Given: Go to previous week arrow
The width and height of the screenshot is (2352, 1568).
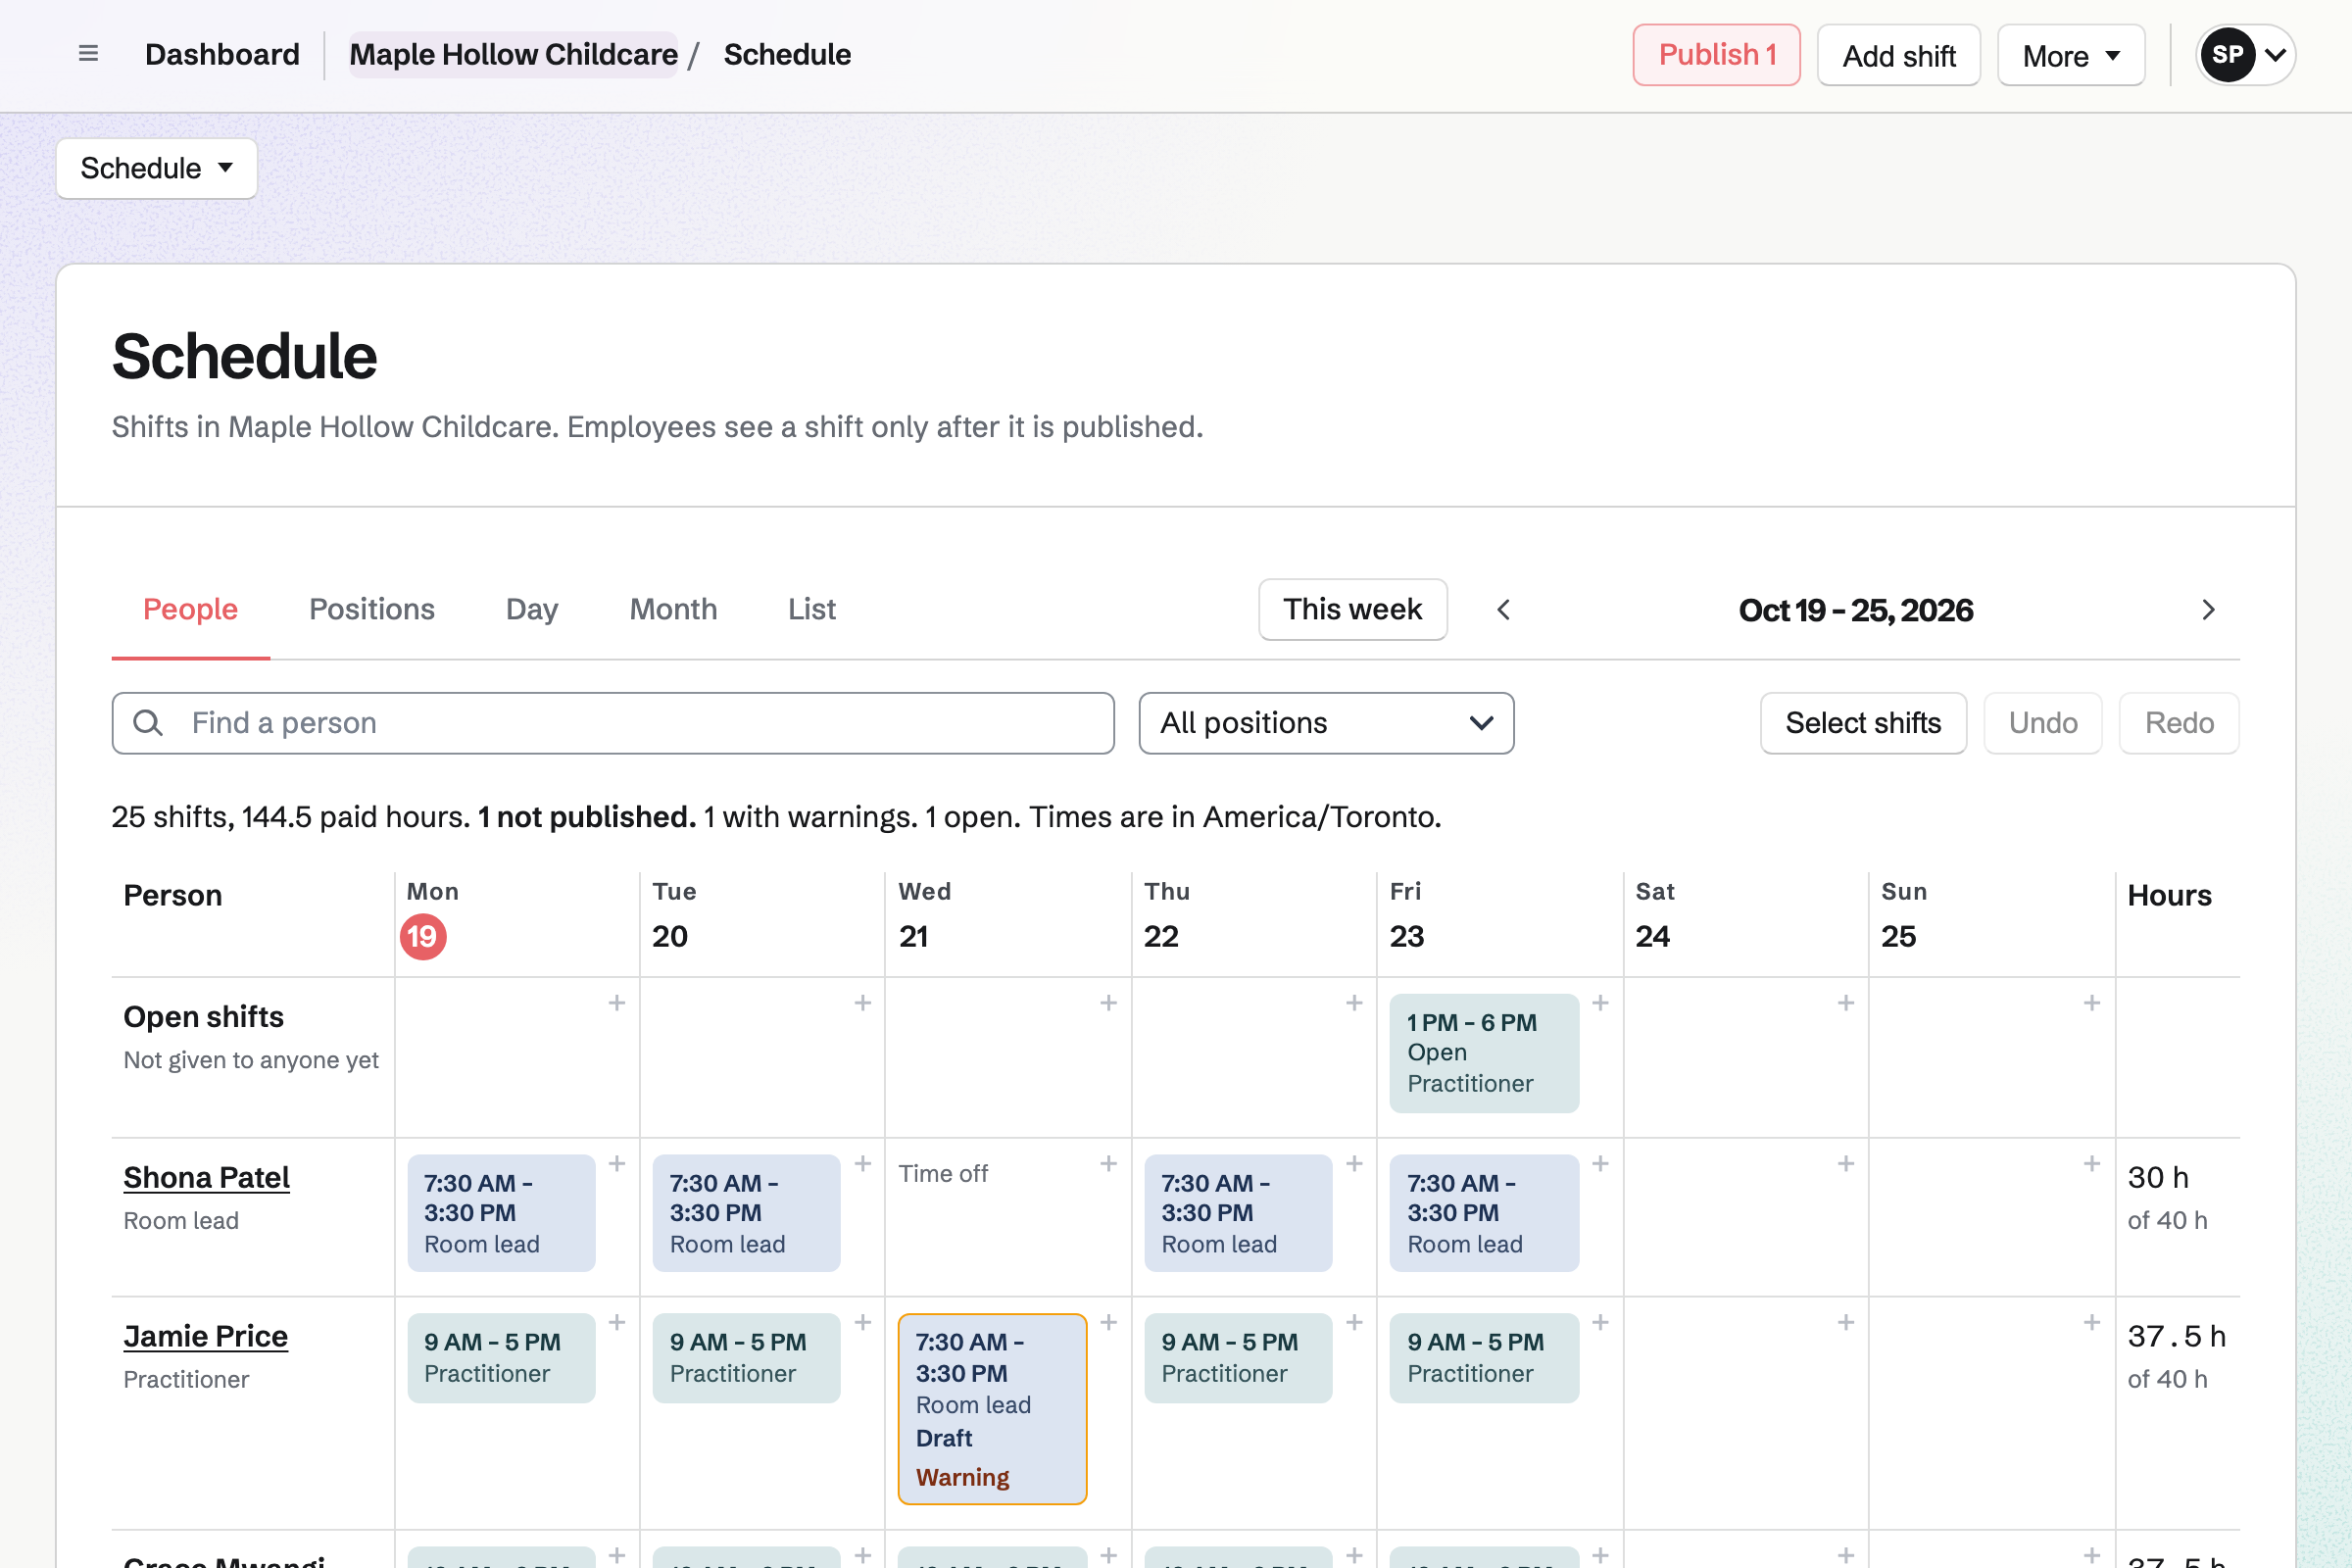Looking at the screenshot, I should (x=1503, y=610).
